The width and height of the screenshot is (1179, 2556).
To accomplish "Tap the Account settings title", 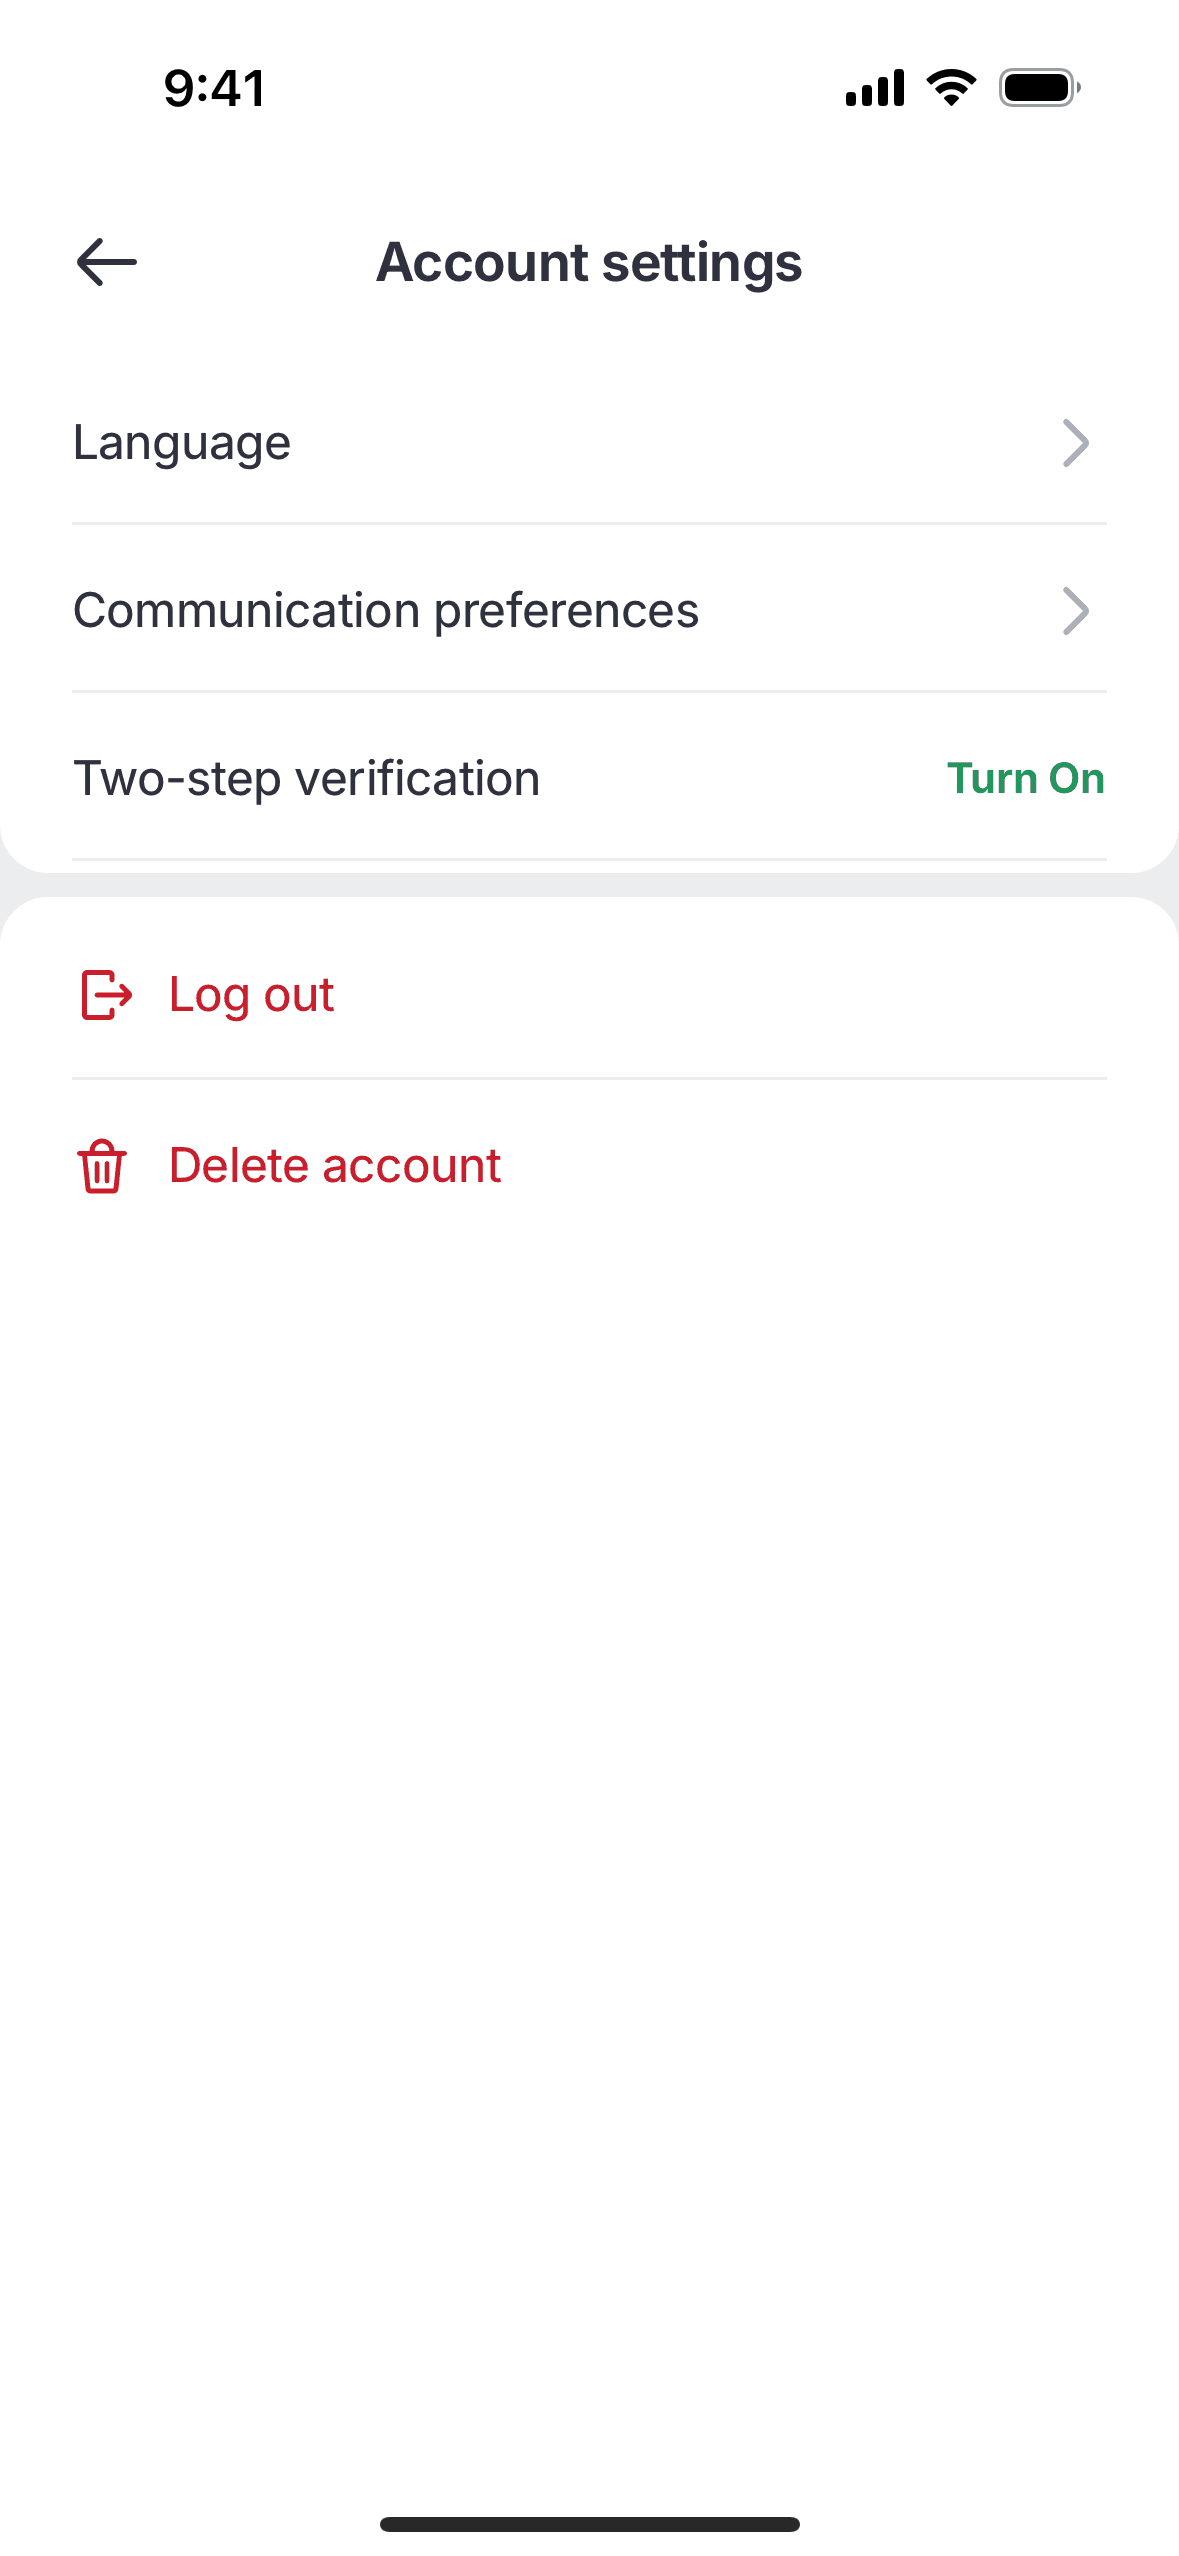I will (589, 263).
